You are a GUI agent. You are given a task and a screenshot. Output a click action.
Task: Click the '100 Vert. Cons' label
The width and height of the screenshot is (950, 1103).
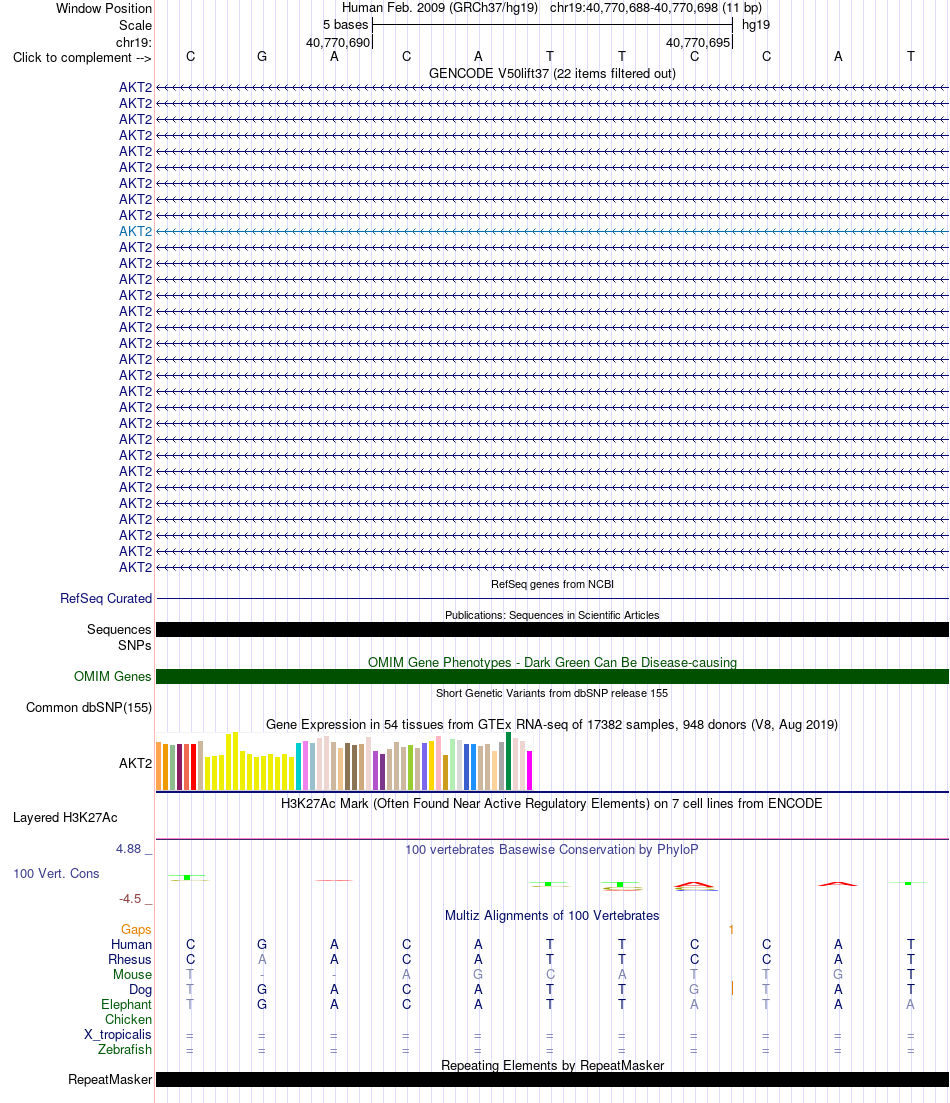pyautogui.click(x=56, y=874)
